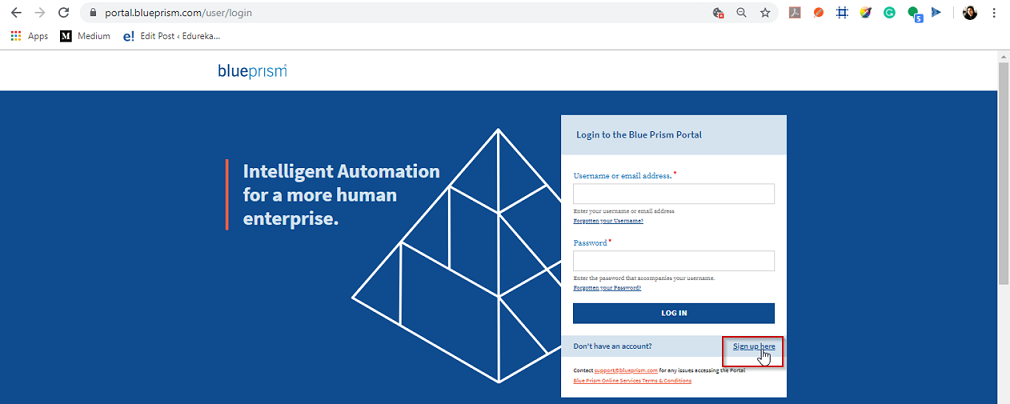Click the support@blueprism.com email link
1010x404 pixels.
pyautogui.click(x=625, y=370)
